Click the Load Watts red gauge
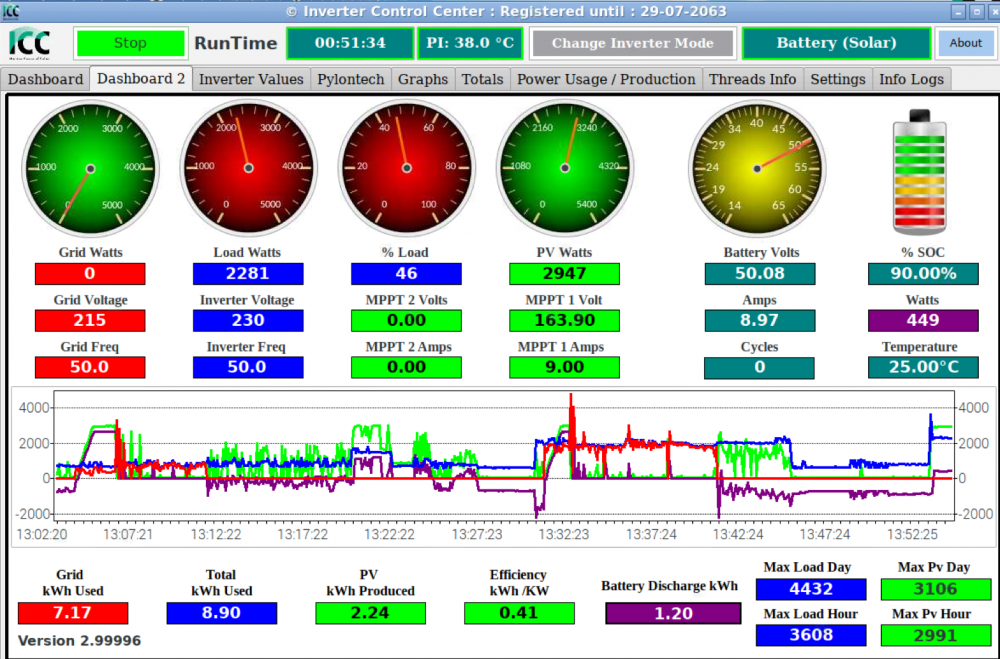 click(x=249, y=168)
